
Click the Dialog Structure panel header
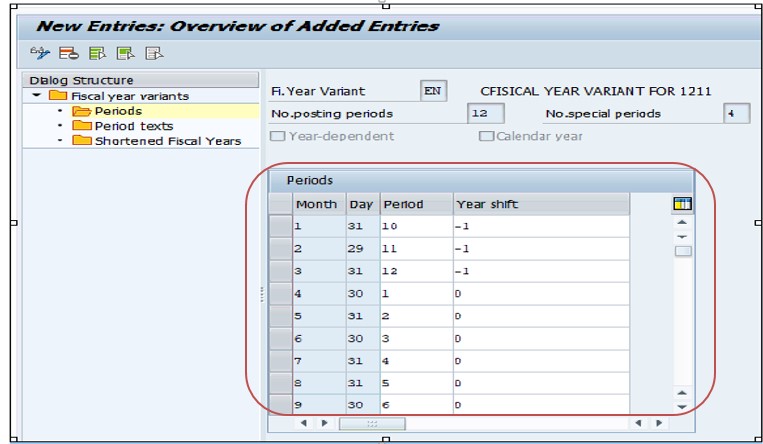tap(141, 80)
